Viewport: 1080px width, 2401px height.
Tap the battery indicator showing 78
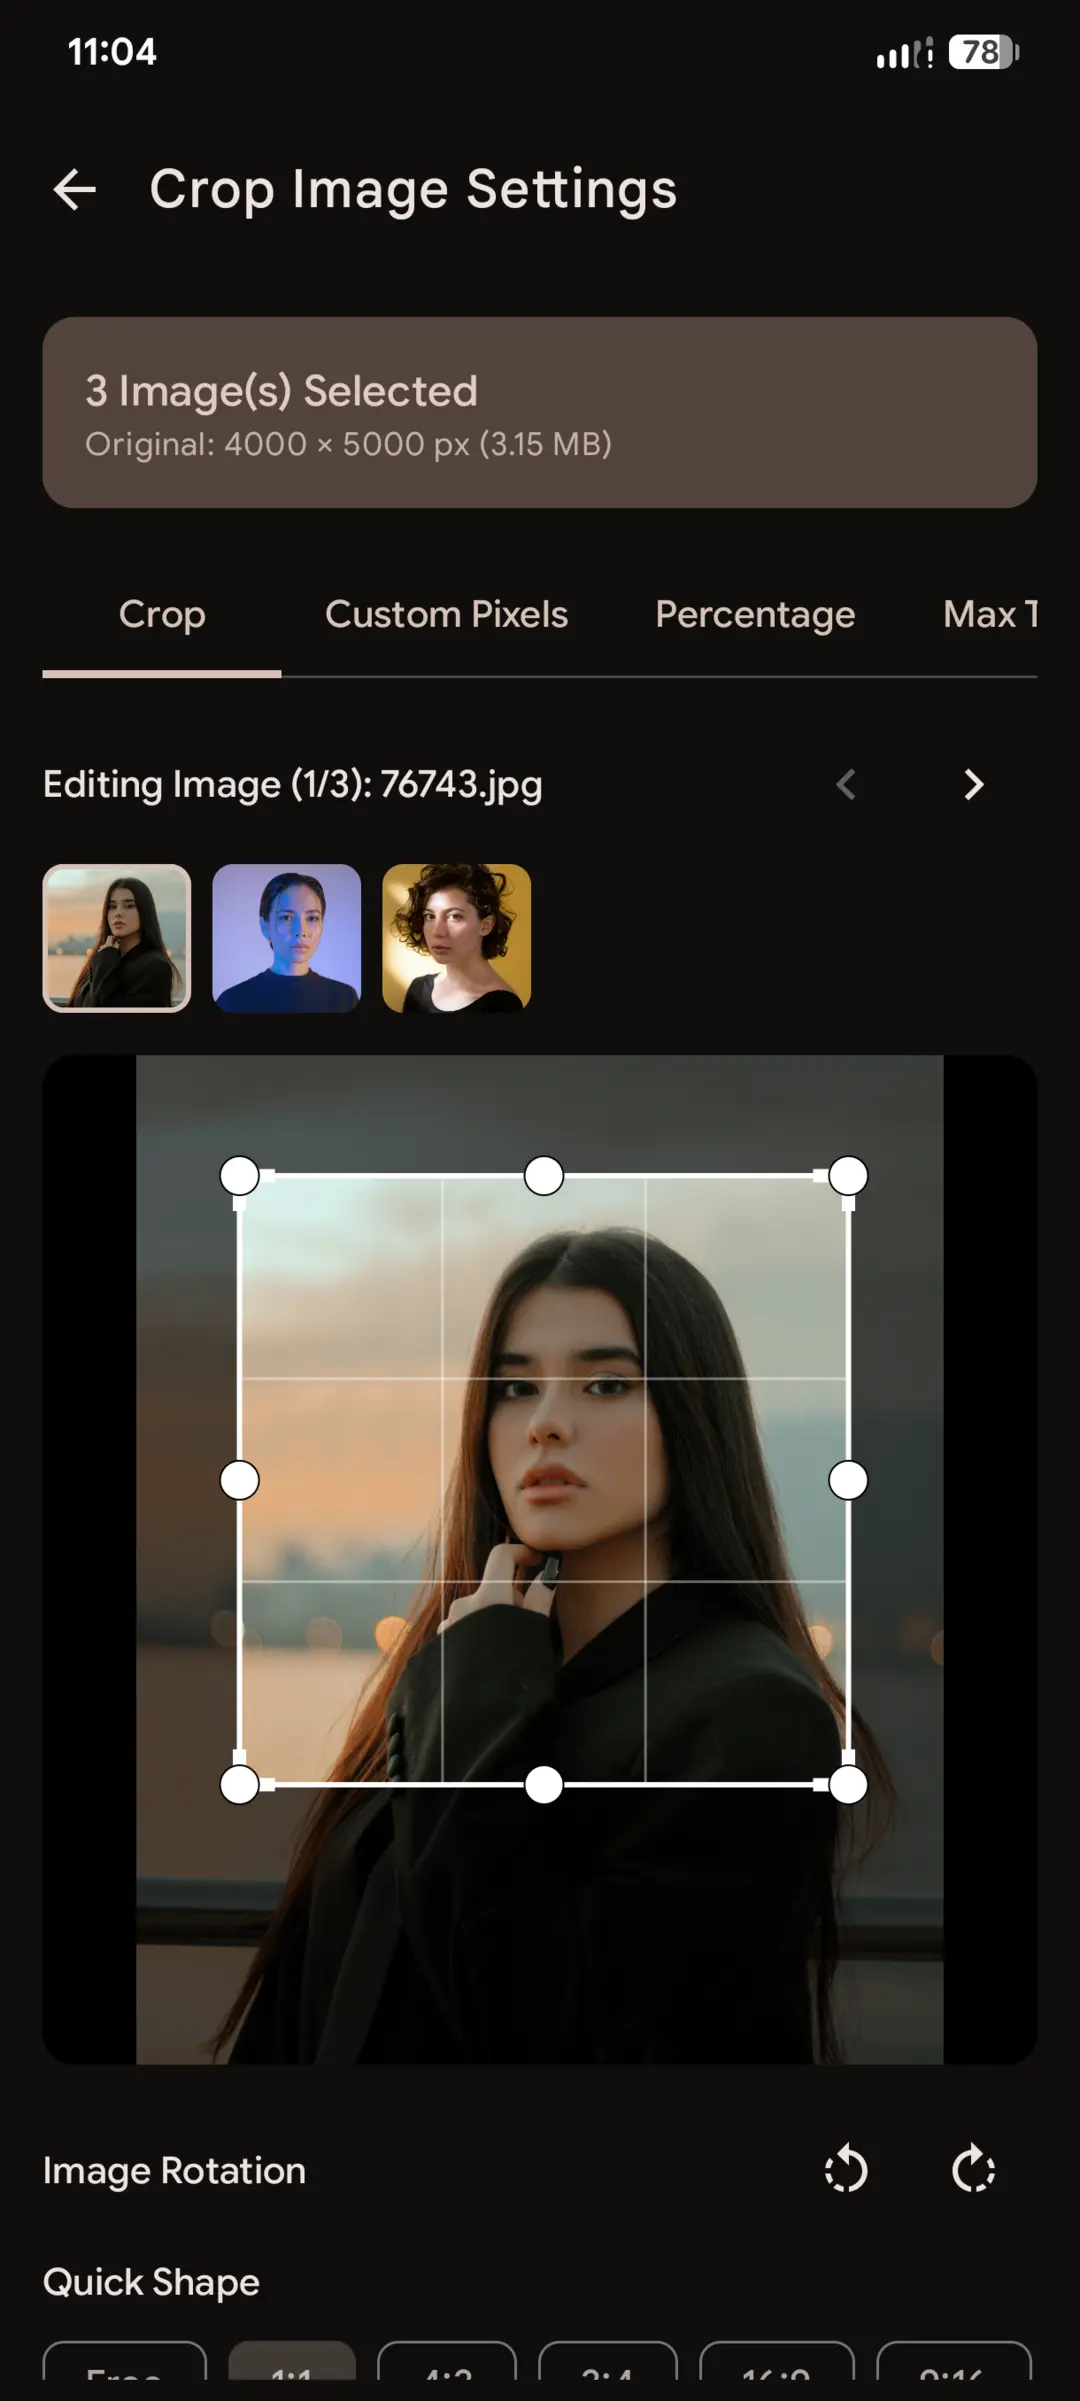pos(984,52)
